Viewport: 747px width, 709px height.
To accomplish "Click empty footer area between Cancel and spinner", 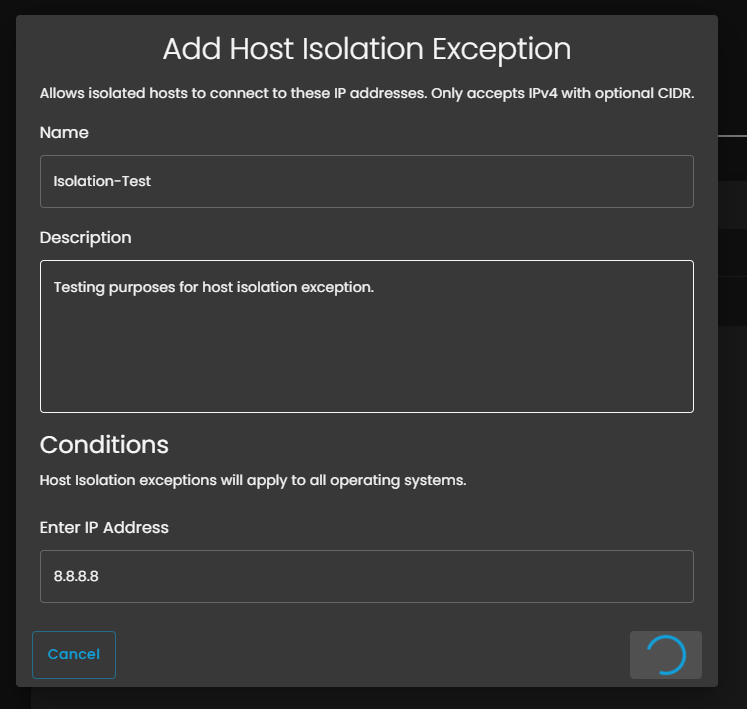I will [370, 655].
